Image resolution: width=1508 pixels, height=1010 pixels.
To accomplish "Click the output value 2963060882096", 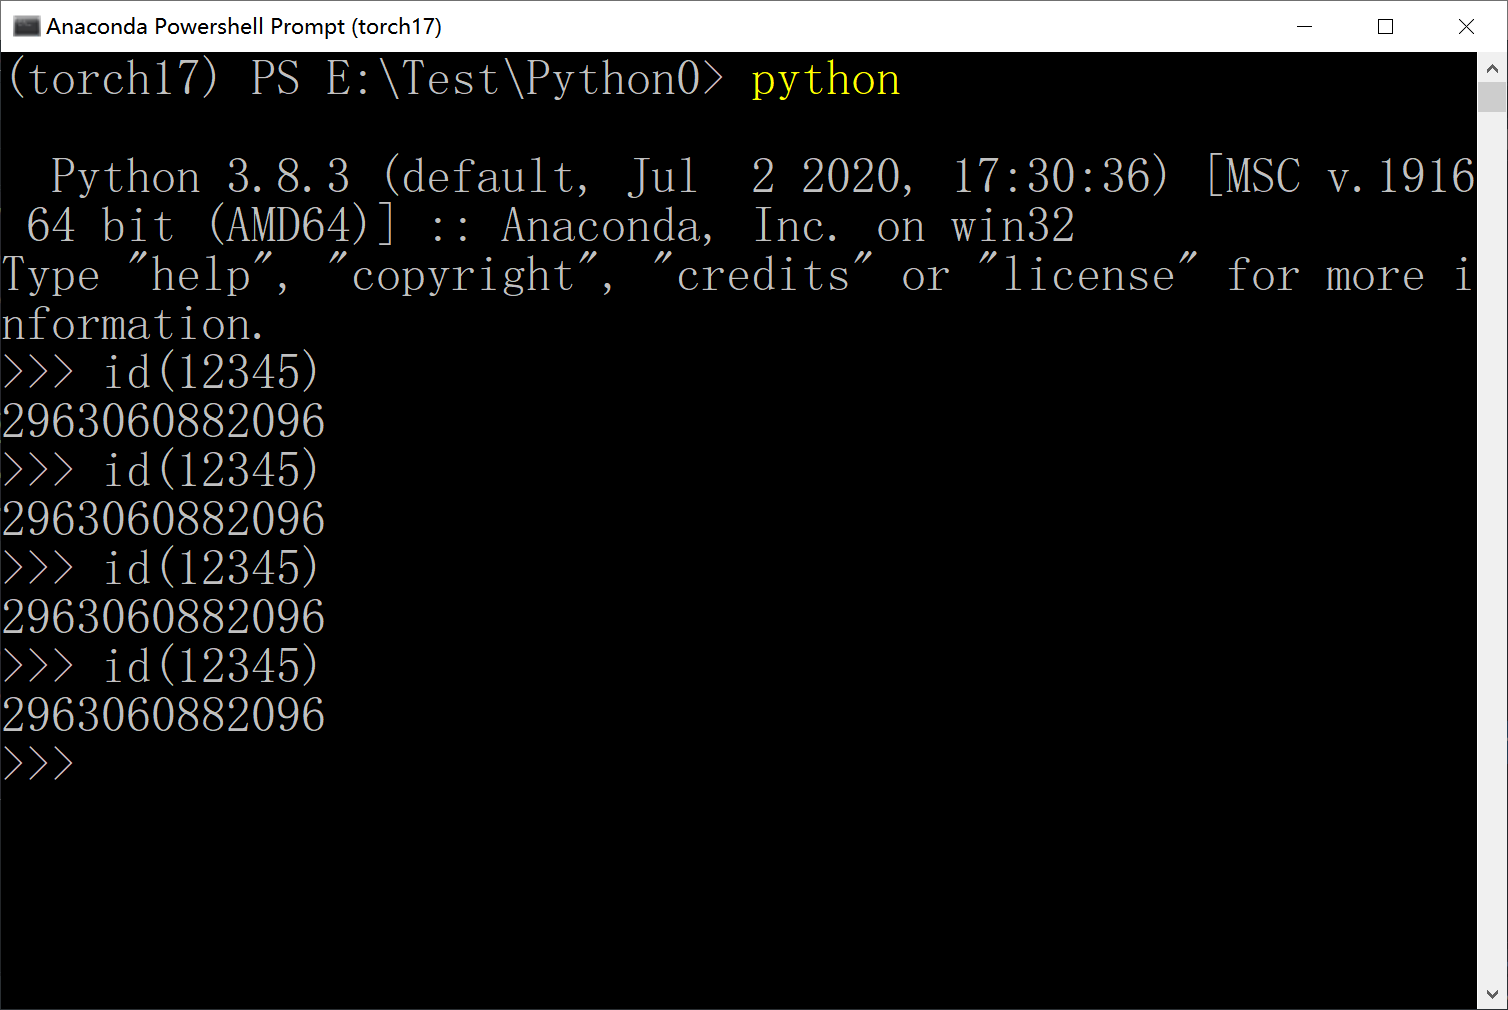I will [x=162, y=420].
